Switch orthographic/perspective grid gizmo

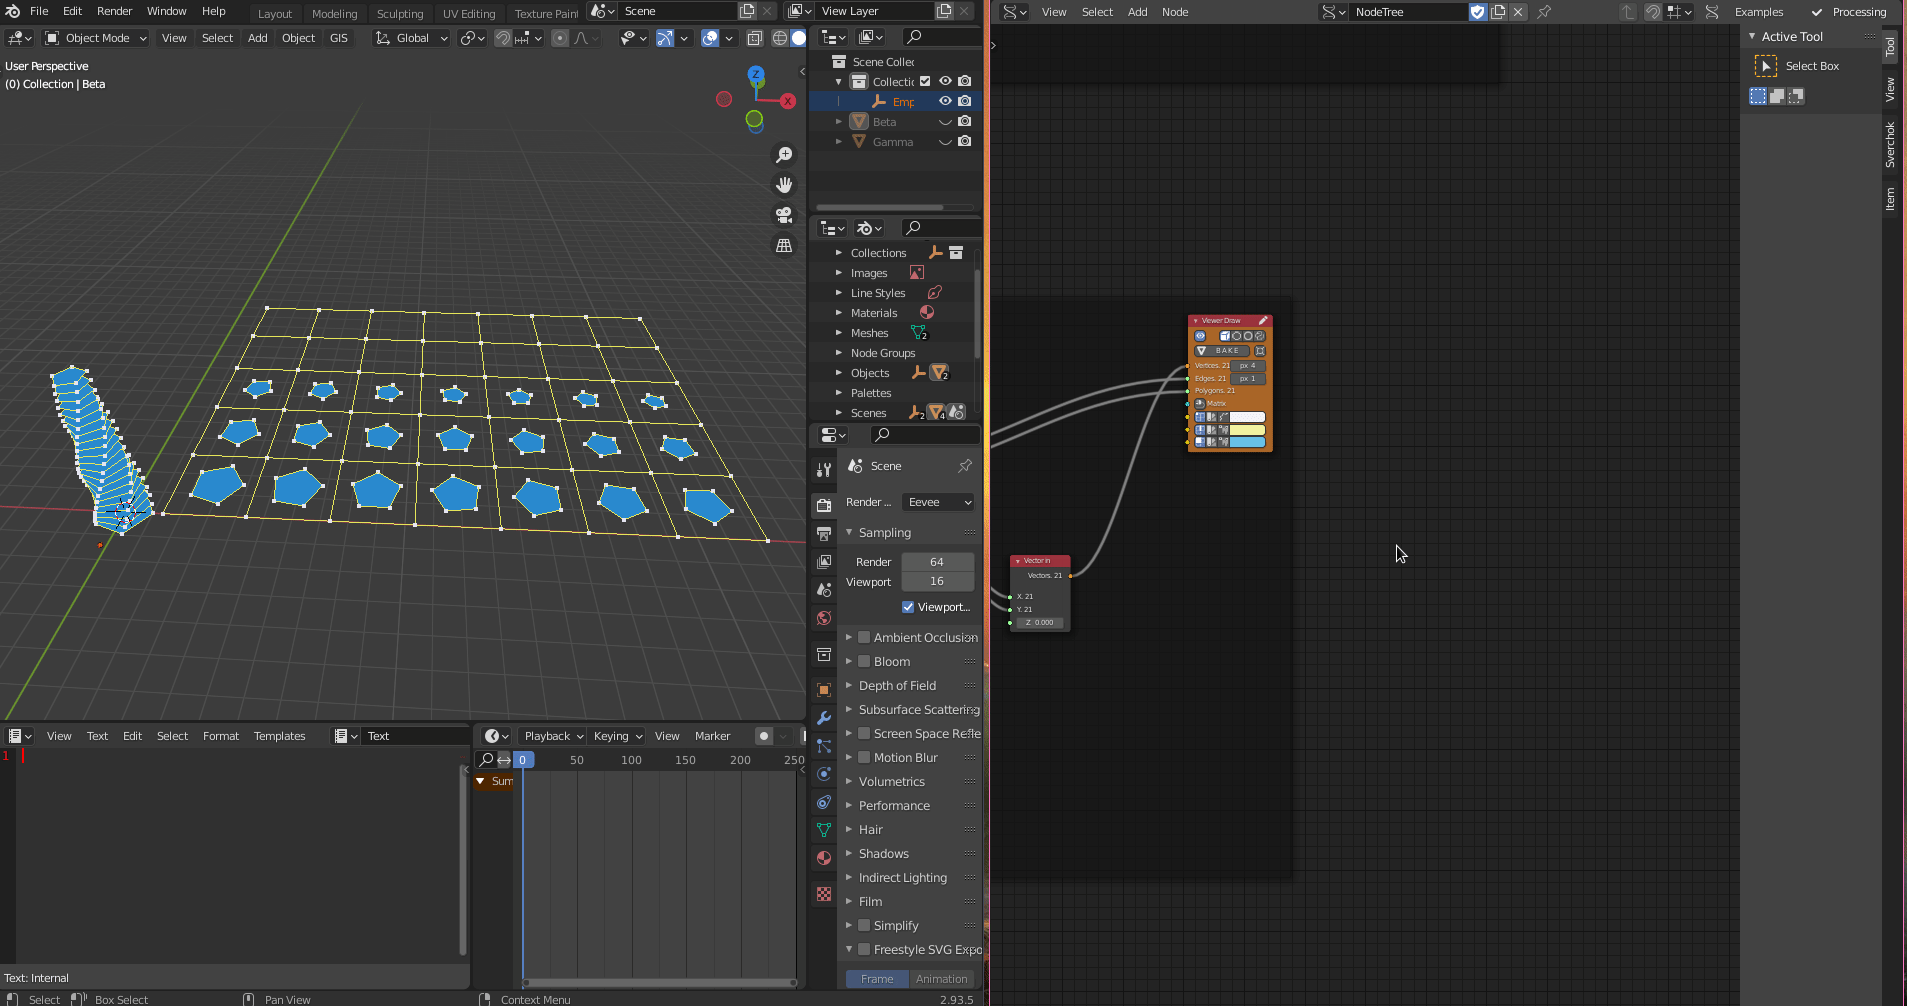(785, 245)
